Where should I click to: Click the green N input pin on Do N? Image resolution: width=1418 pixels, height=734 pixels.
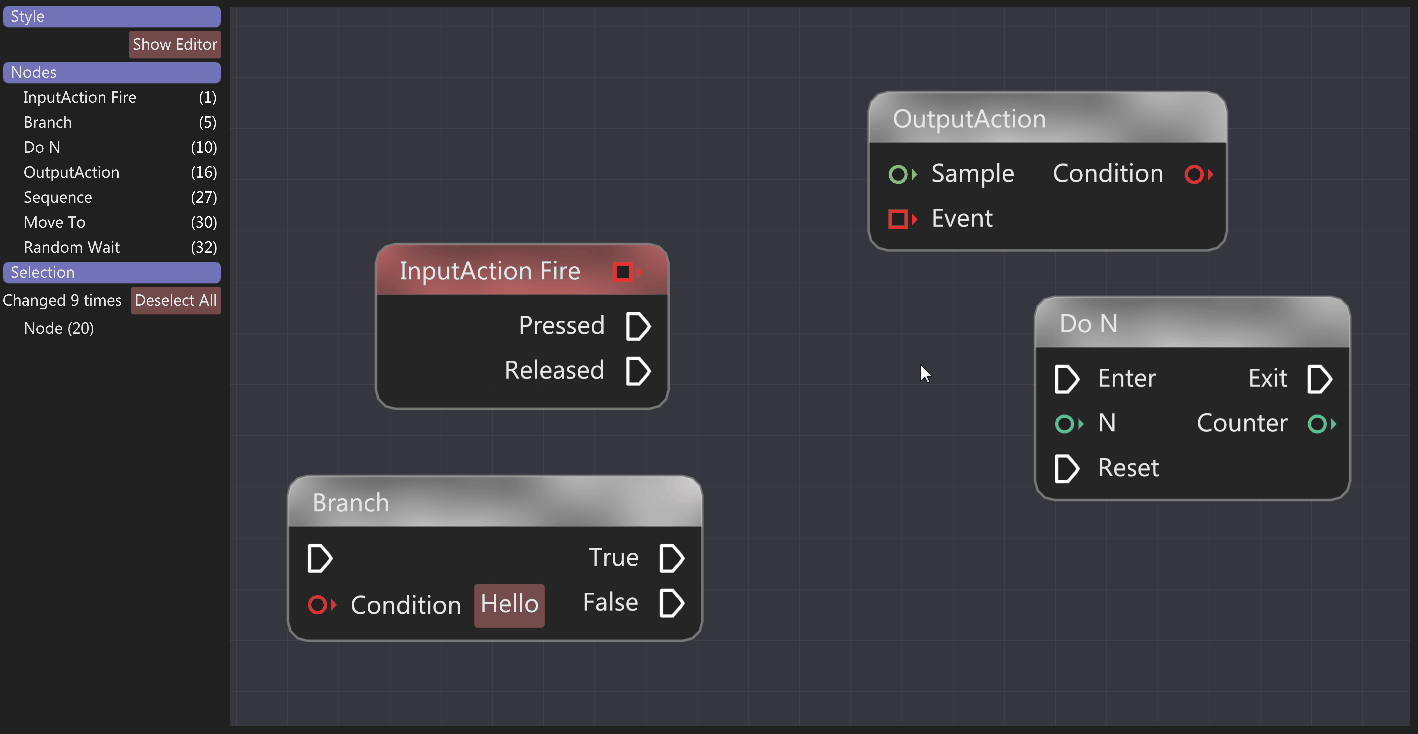(x=1069, y=424)
